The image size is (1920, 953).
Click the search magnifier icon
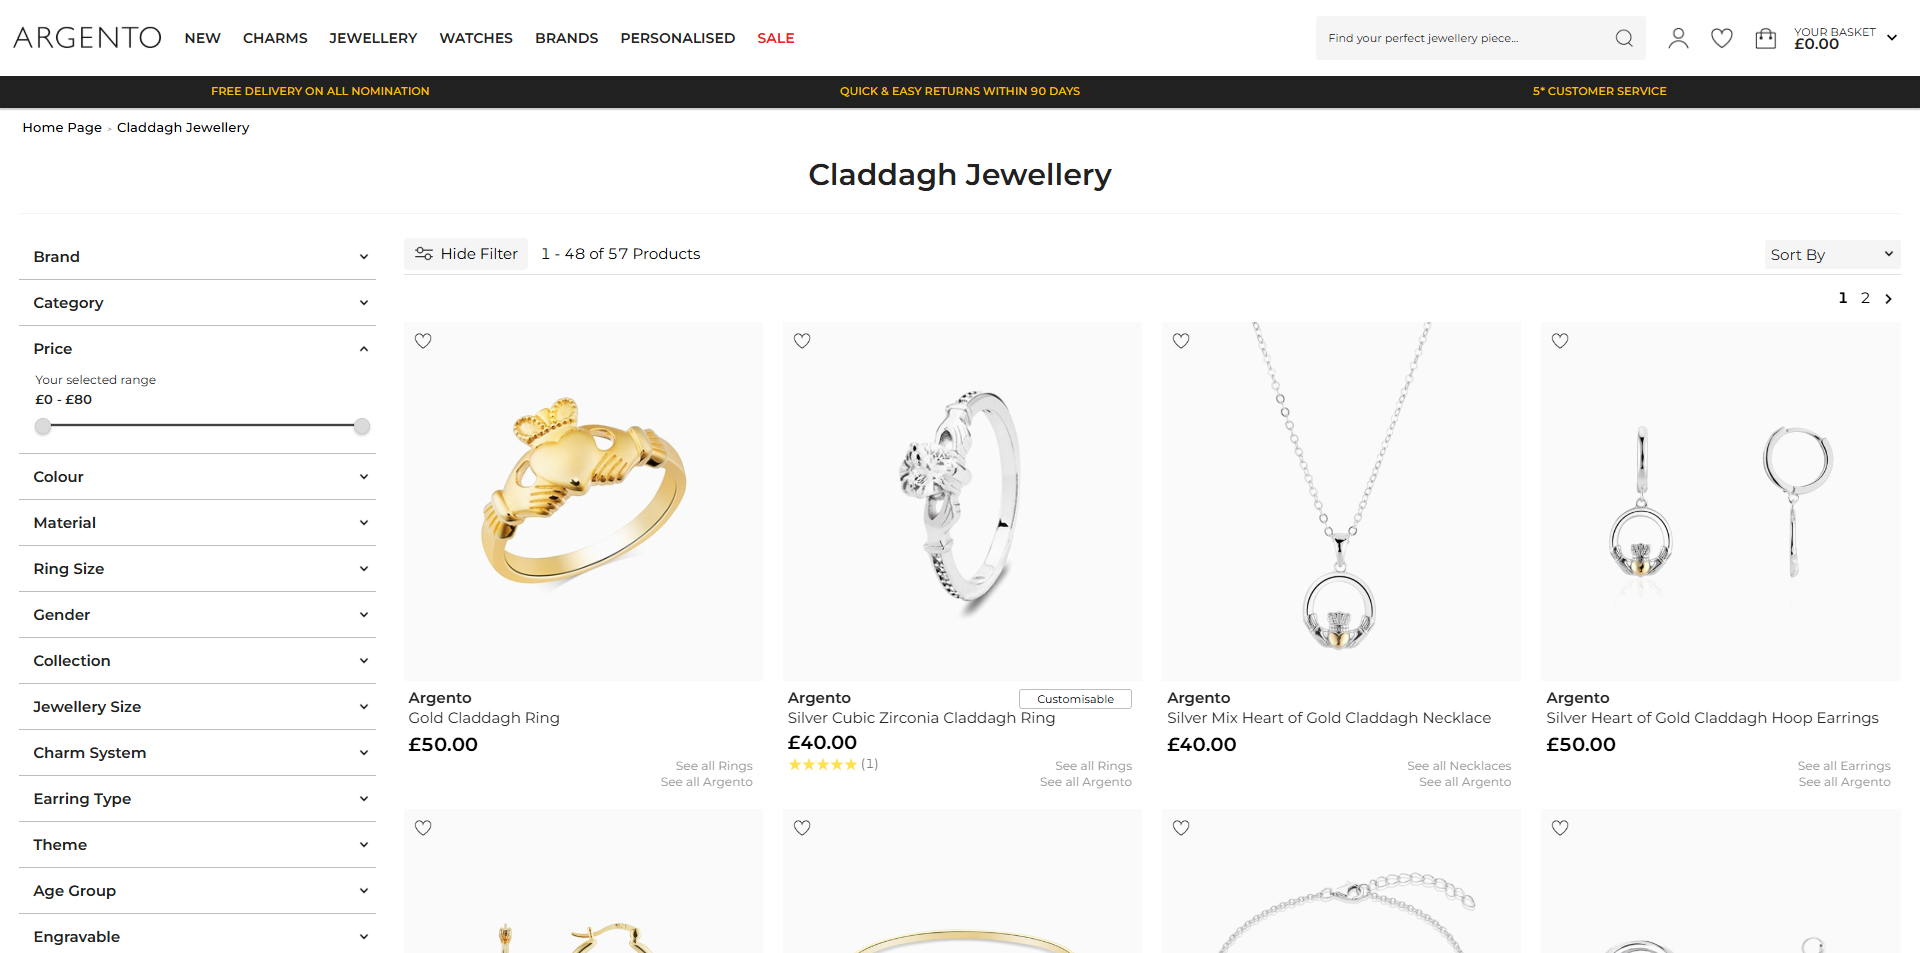pyautogui.click(x=1624, y=38)
